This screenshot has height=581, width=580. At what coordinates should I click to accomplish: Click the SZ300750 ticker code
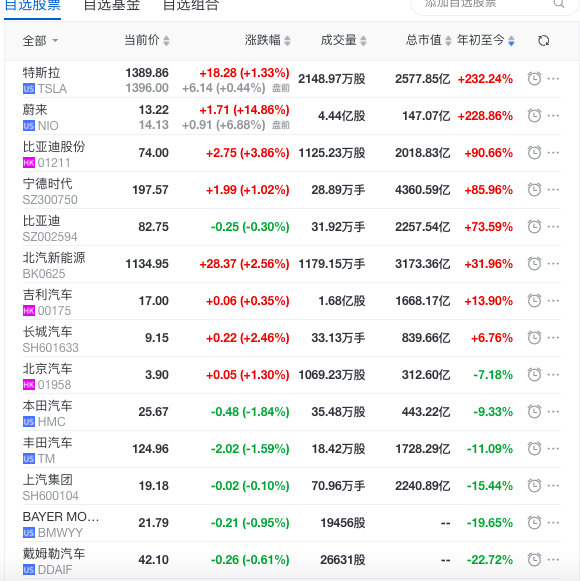50,200
